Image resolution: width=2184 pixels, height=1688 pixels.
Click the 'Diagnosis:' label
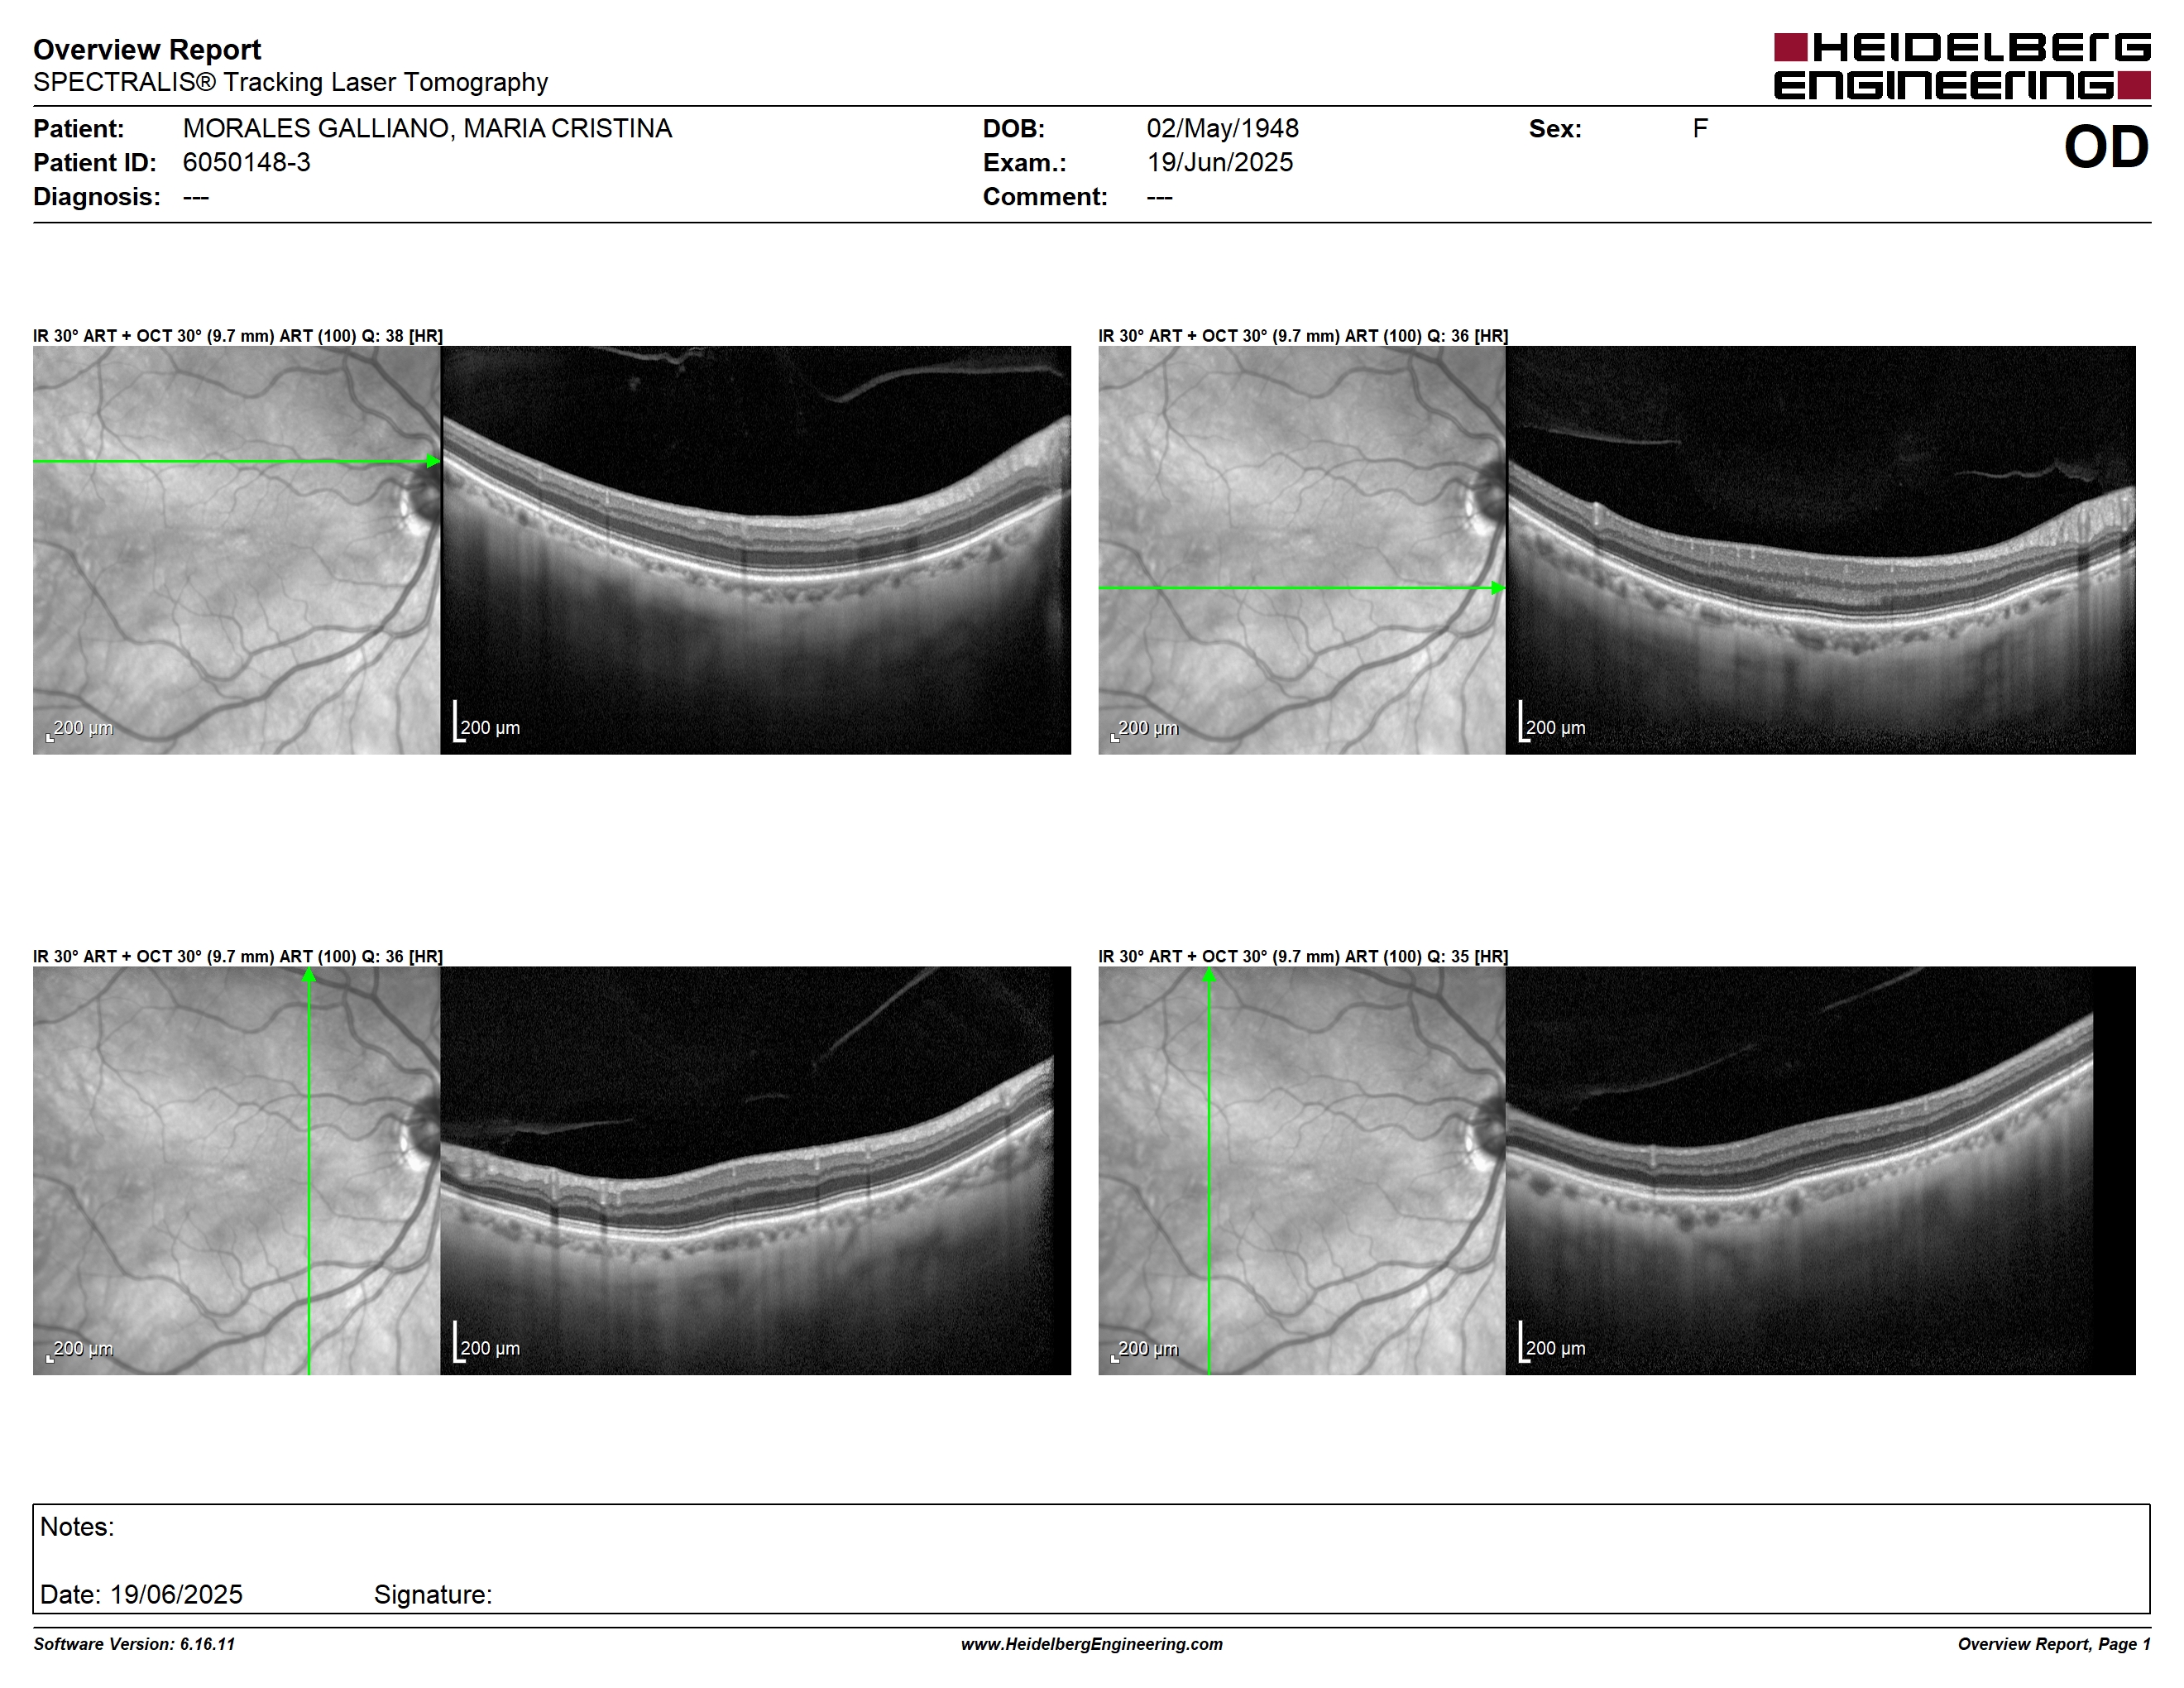pyautogui.click(x=96, y=196)
